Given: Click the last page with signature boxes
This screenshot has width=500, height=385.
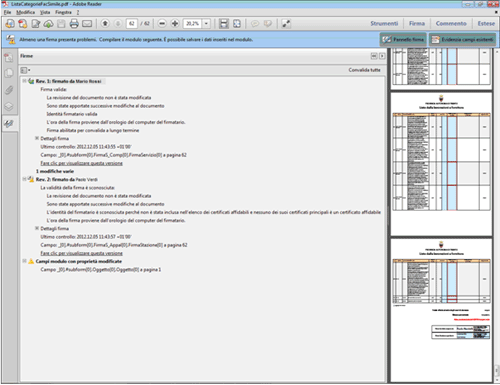Looking at the screenshot, I should tap(441, 310).
